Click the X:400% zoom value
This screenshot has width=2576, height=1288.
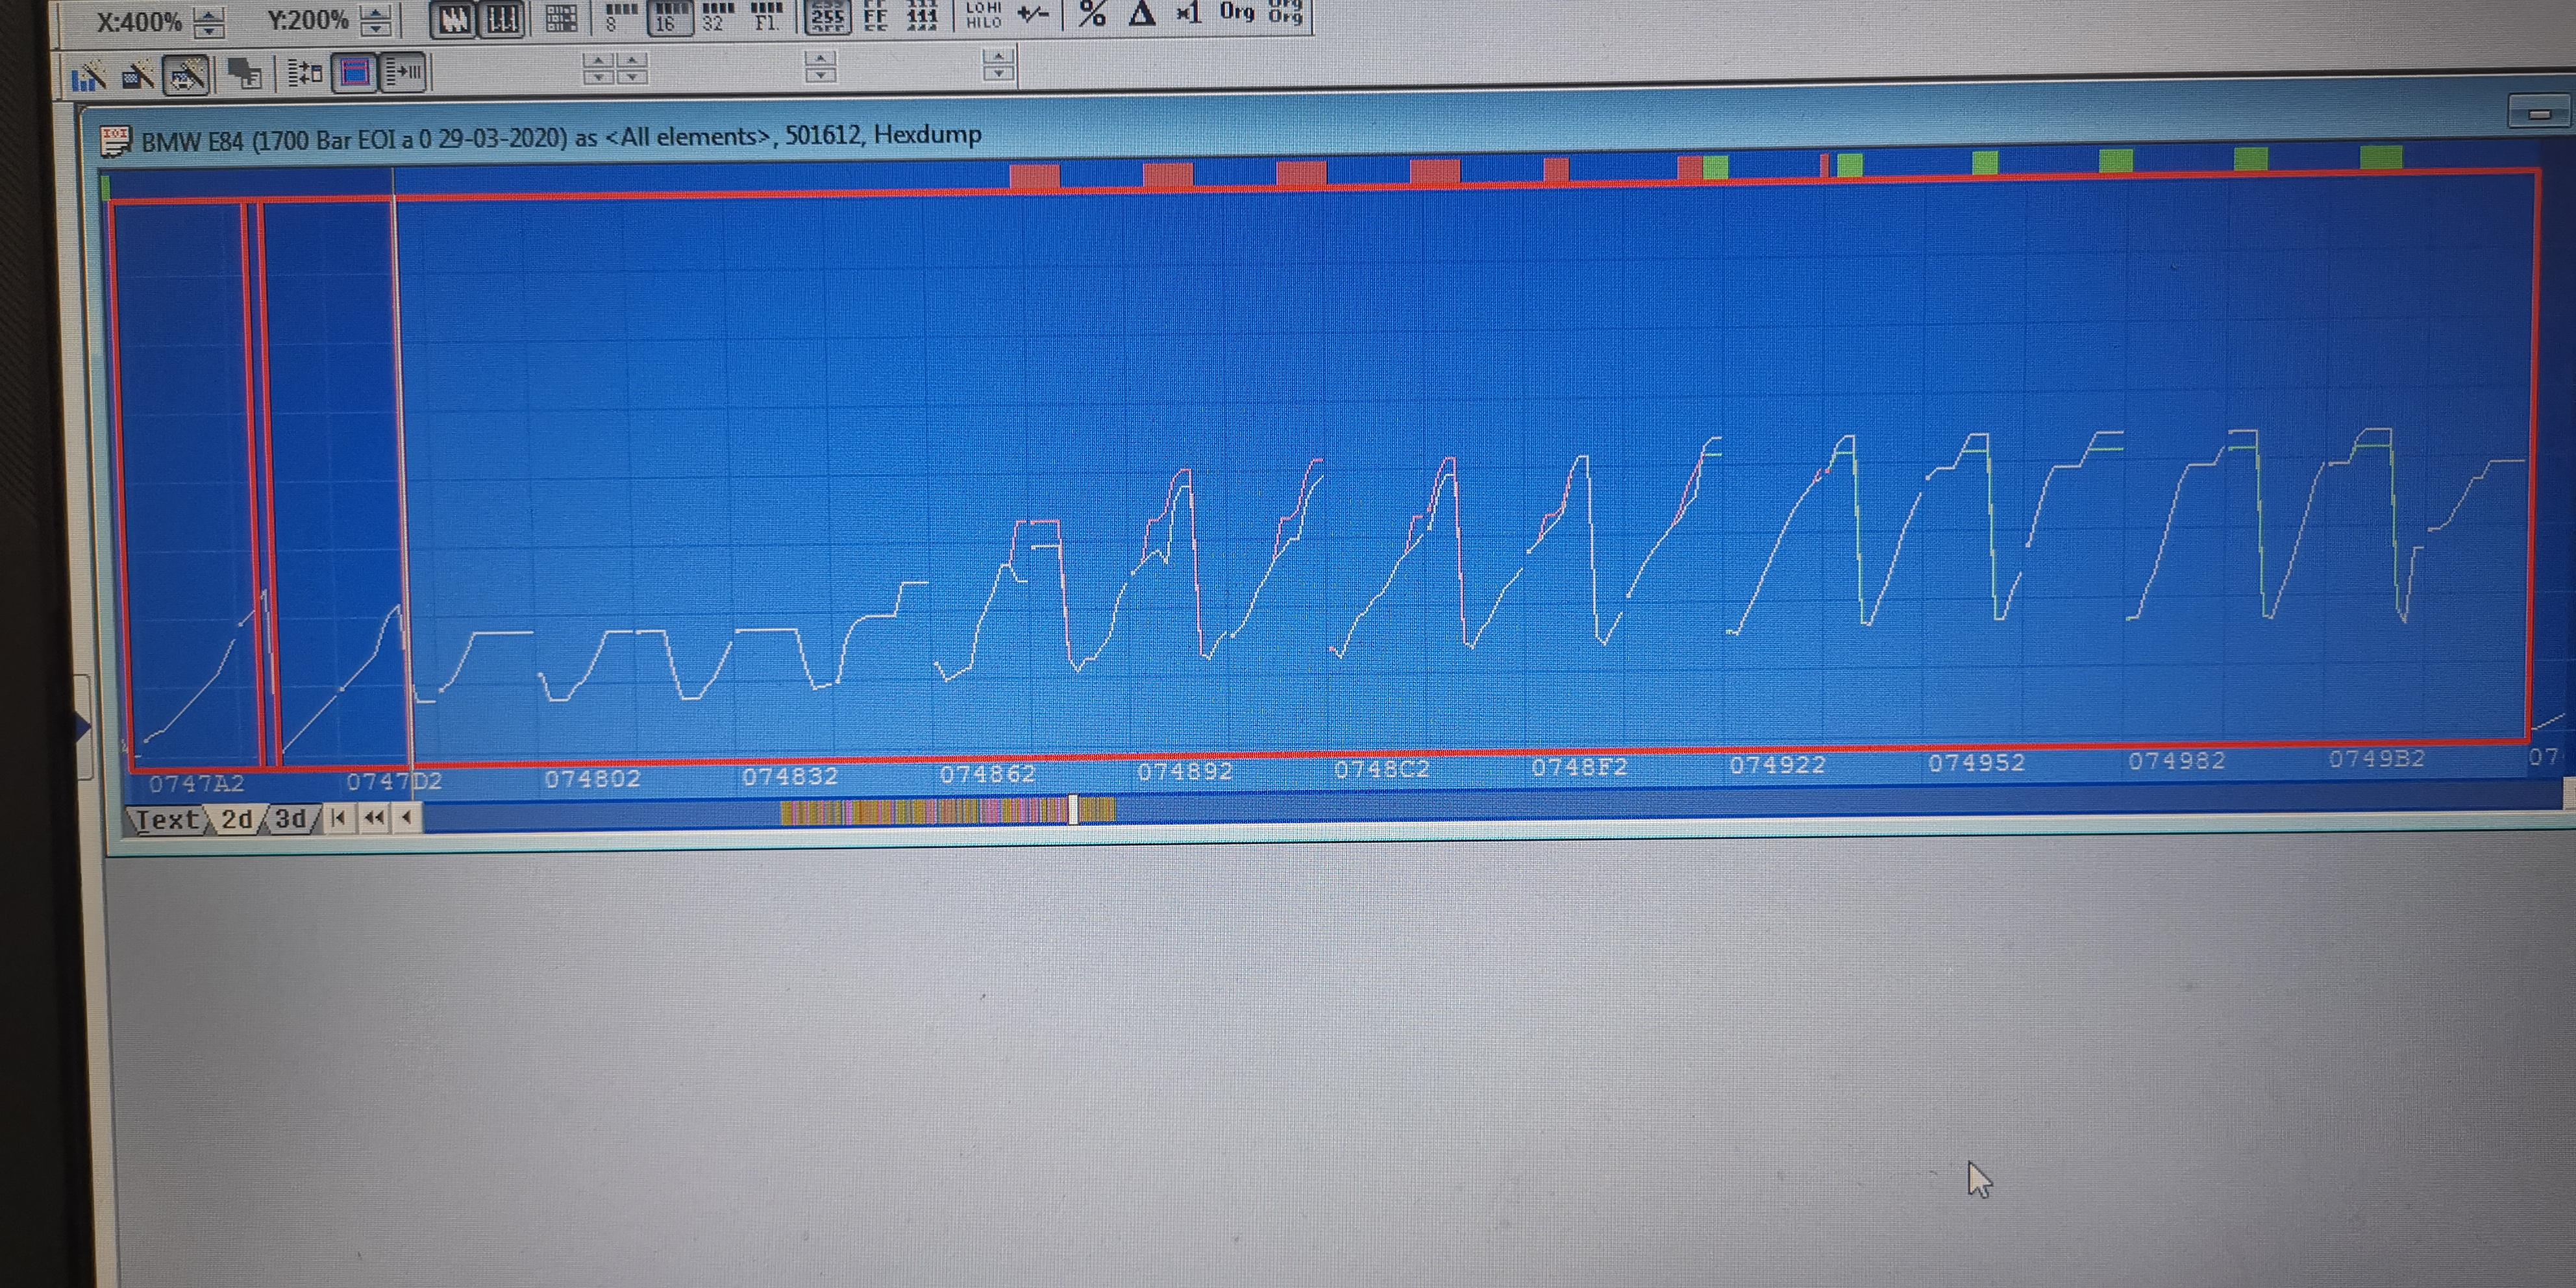139,22
